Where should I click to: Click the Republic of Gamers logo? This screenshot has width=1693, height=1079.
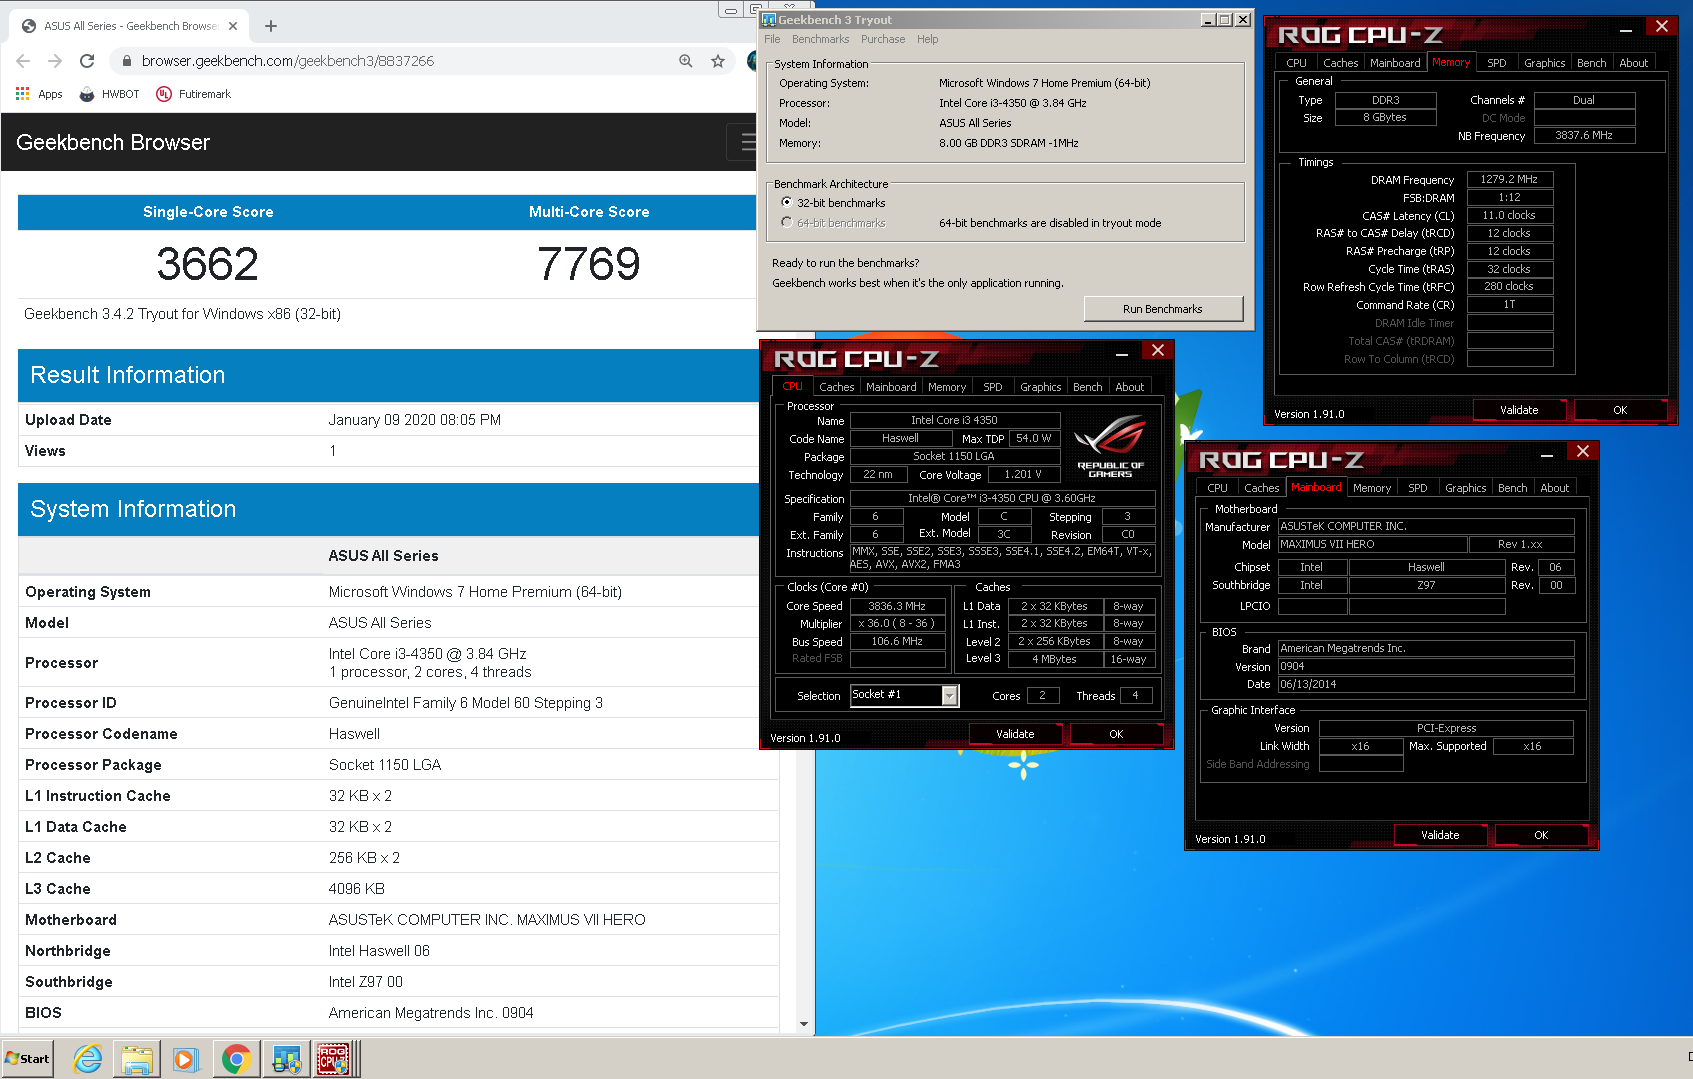point(1110,446)
